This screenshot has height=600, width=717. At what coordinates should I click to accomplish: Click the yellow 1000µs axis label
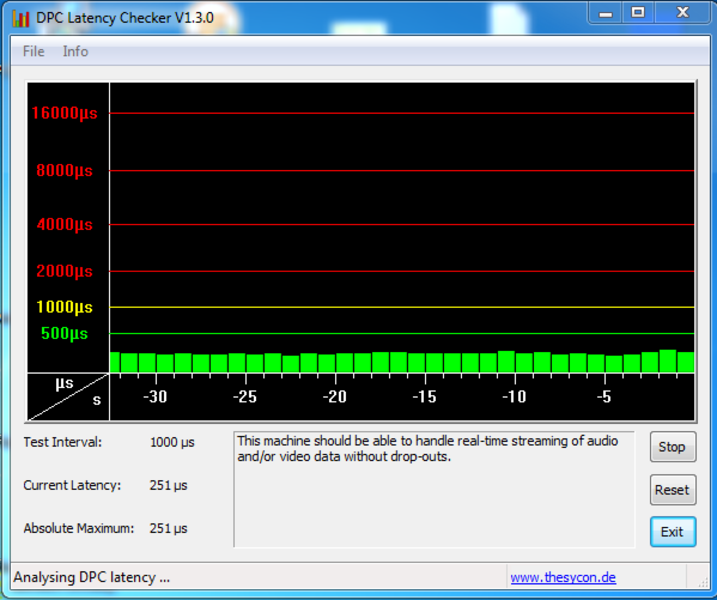pos(64,307)
